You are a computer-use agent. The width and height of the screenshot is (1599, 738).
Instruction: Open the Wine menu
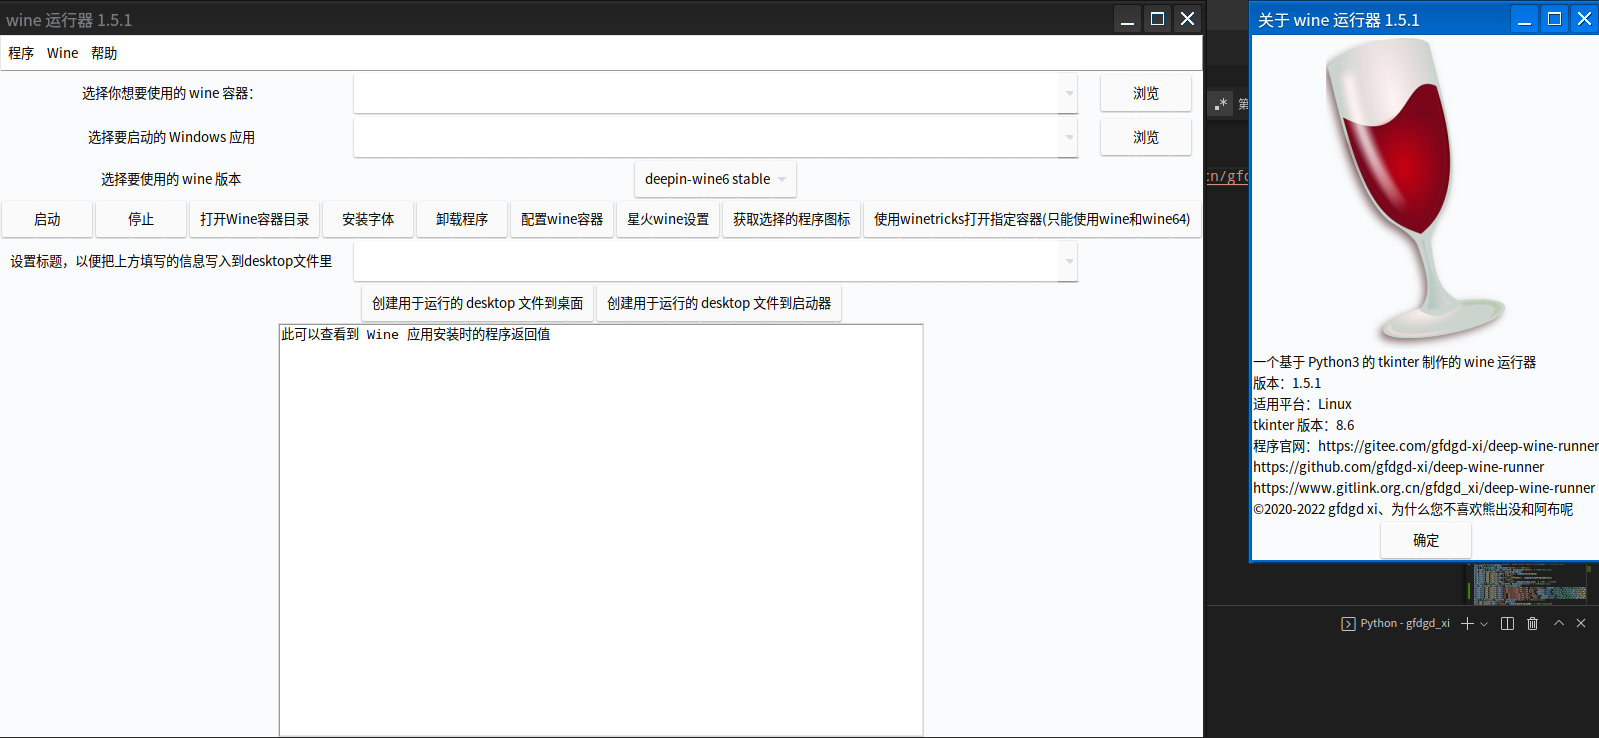(62, 53)
